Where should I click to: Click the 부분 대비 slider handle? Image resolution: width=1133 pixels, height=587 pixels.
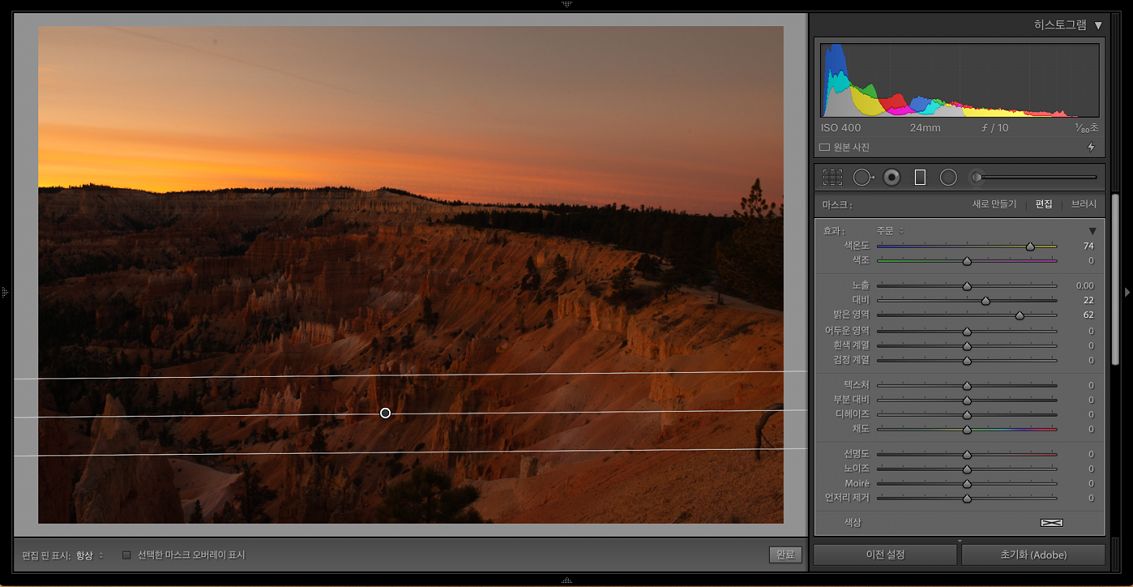coord(967,400)
